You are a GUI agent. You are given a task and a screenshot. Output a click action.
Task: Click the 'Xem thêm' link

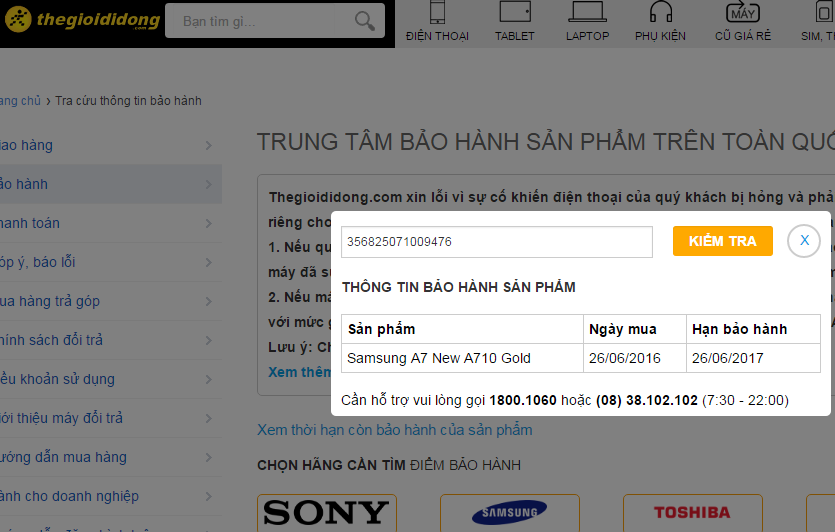point(299,372)
